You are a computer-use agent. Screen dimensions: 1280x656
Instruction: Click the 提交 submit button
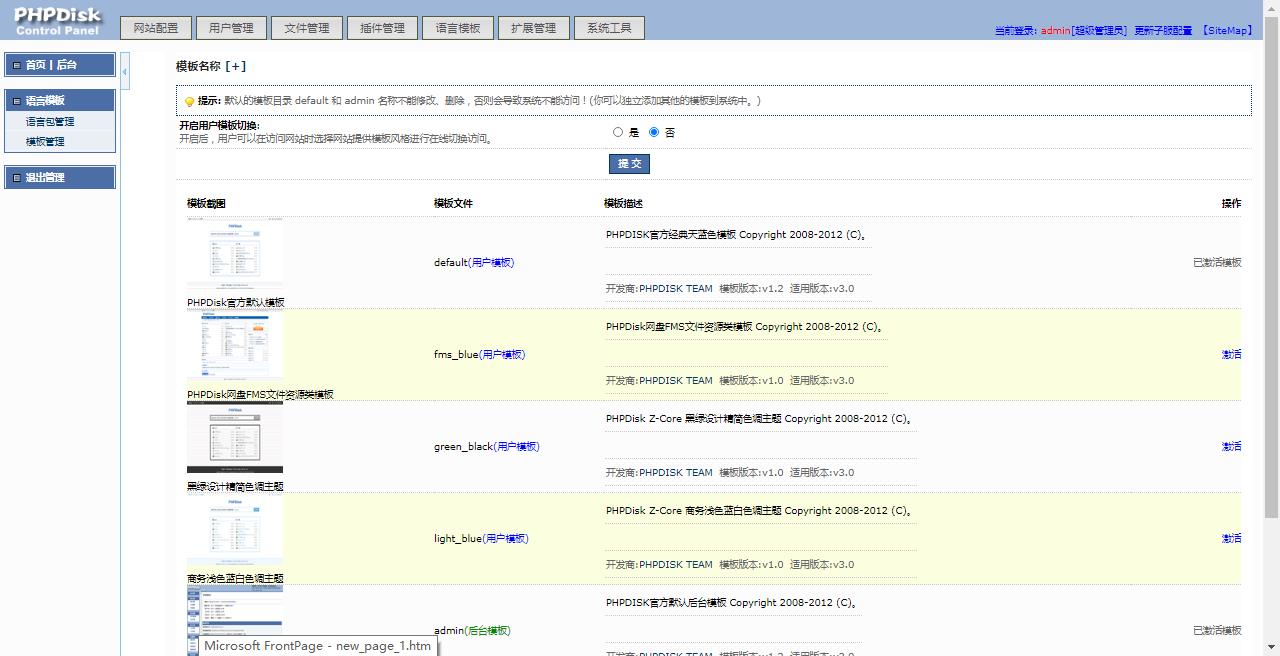pos(629,164)
